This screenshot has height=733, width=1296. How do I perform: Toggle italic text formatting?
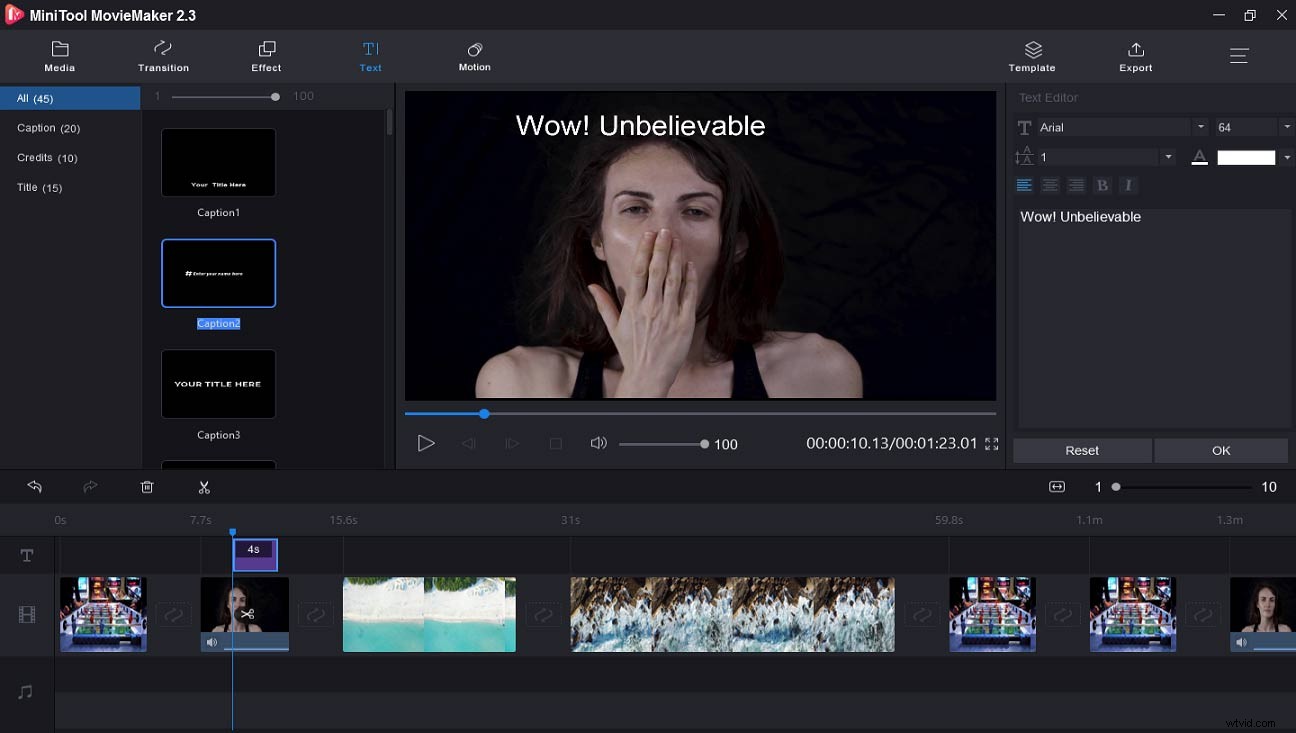[x=1128, y=185]
